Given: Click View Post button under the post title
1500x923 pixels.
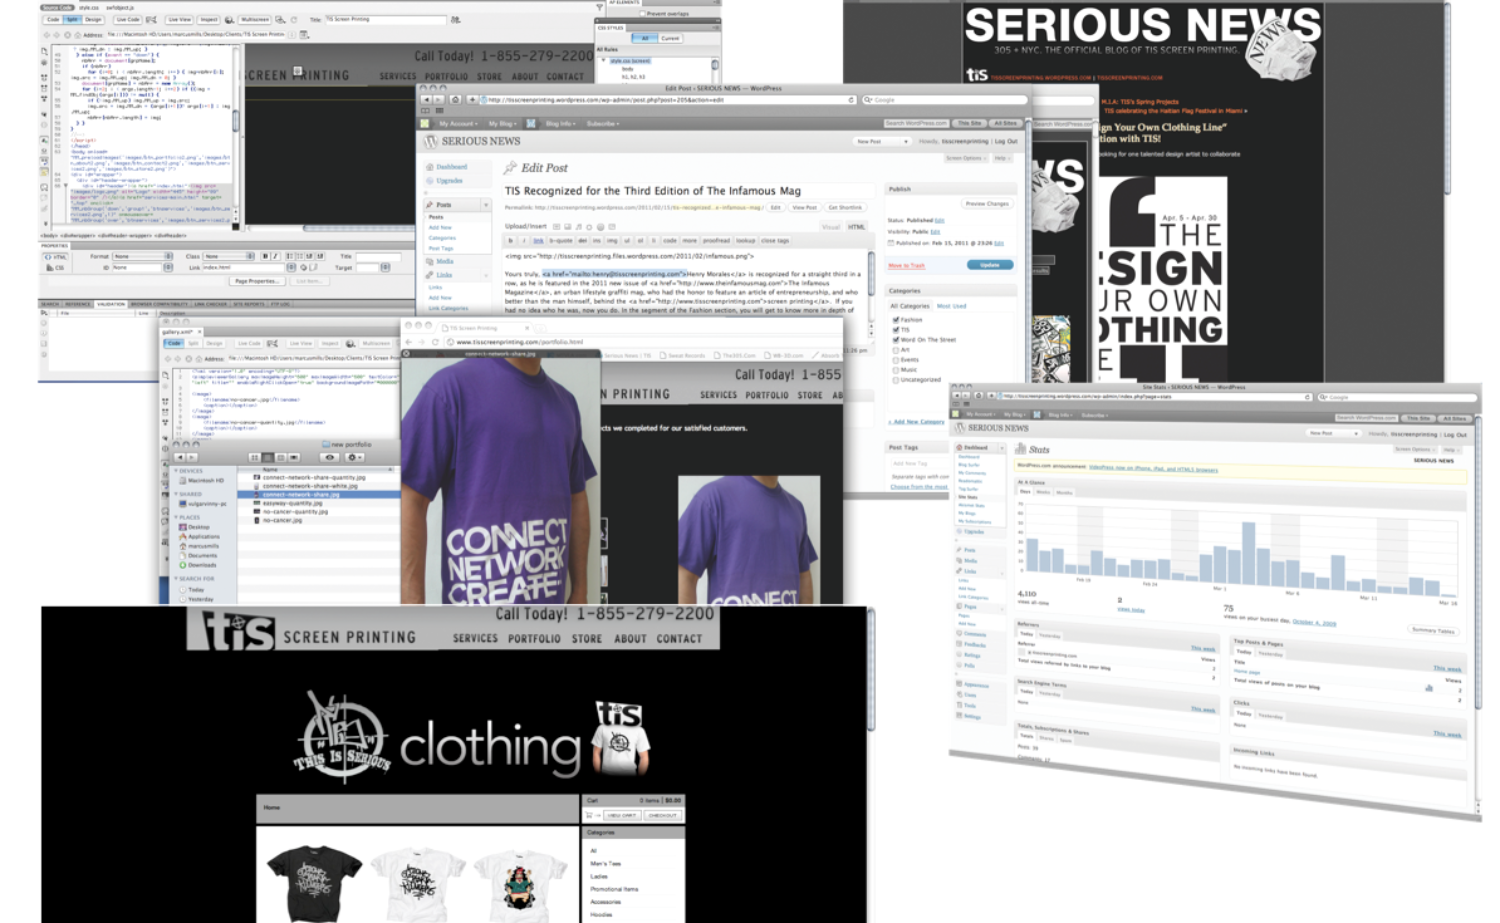Looking at the screenshot, I should (x=804, y=208).
